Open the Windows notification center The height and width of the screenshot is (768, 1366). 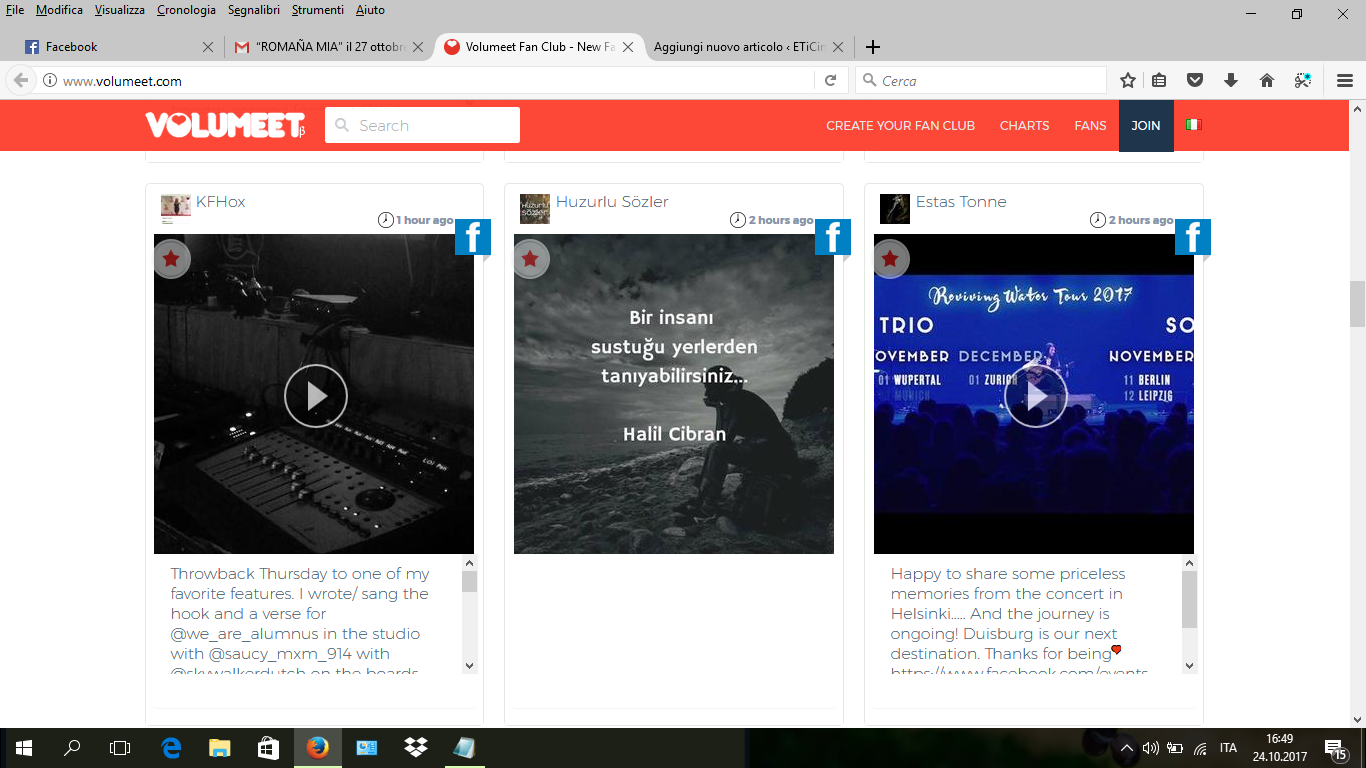[1335, 748]
